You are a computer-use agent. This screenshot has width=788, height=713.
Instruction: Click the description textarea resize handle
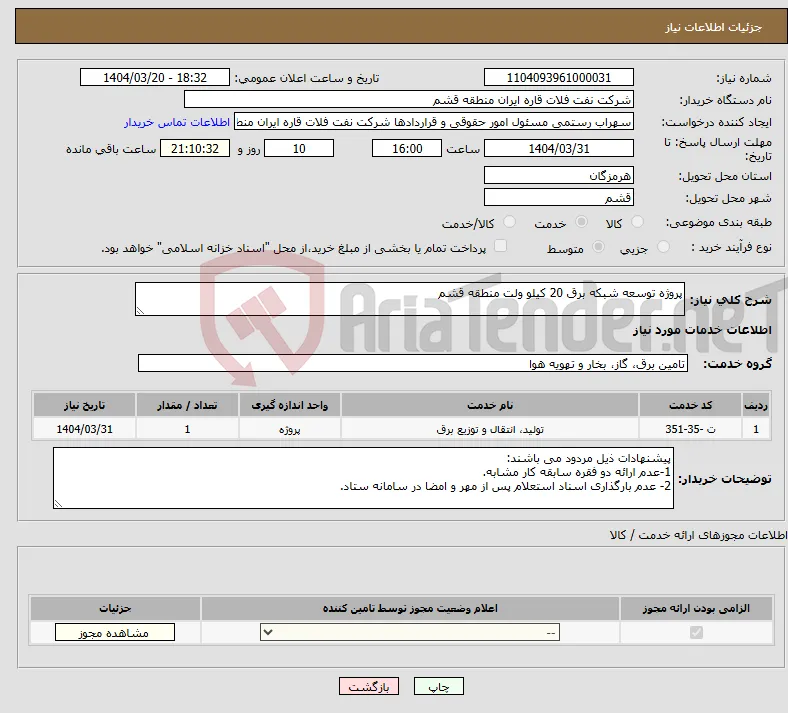140,311
